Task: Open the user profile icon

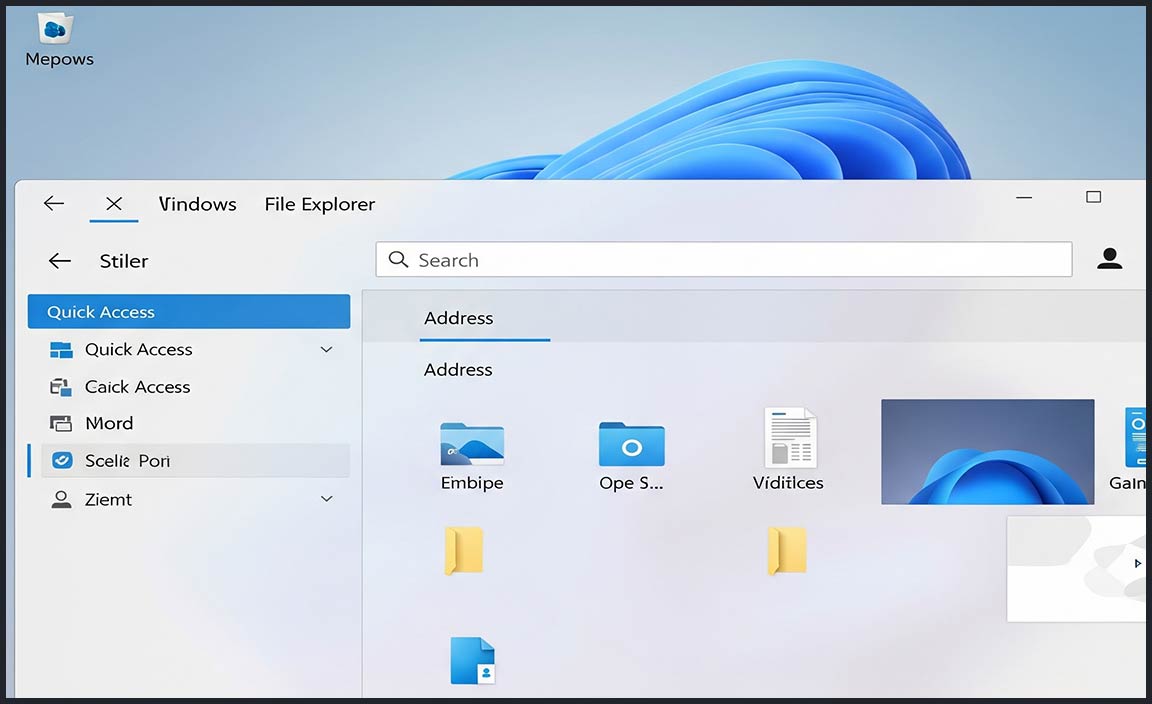Action: [1109, 260]
